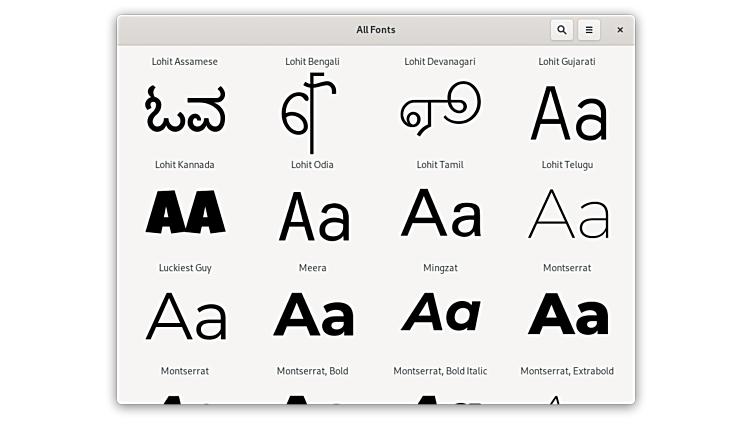Open the font search button

pos(561,30)
